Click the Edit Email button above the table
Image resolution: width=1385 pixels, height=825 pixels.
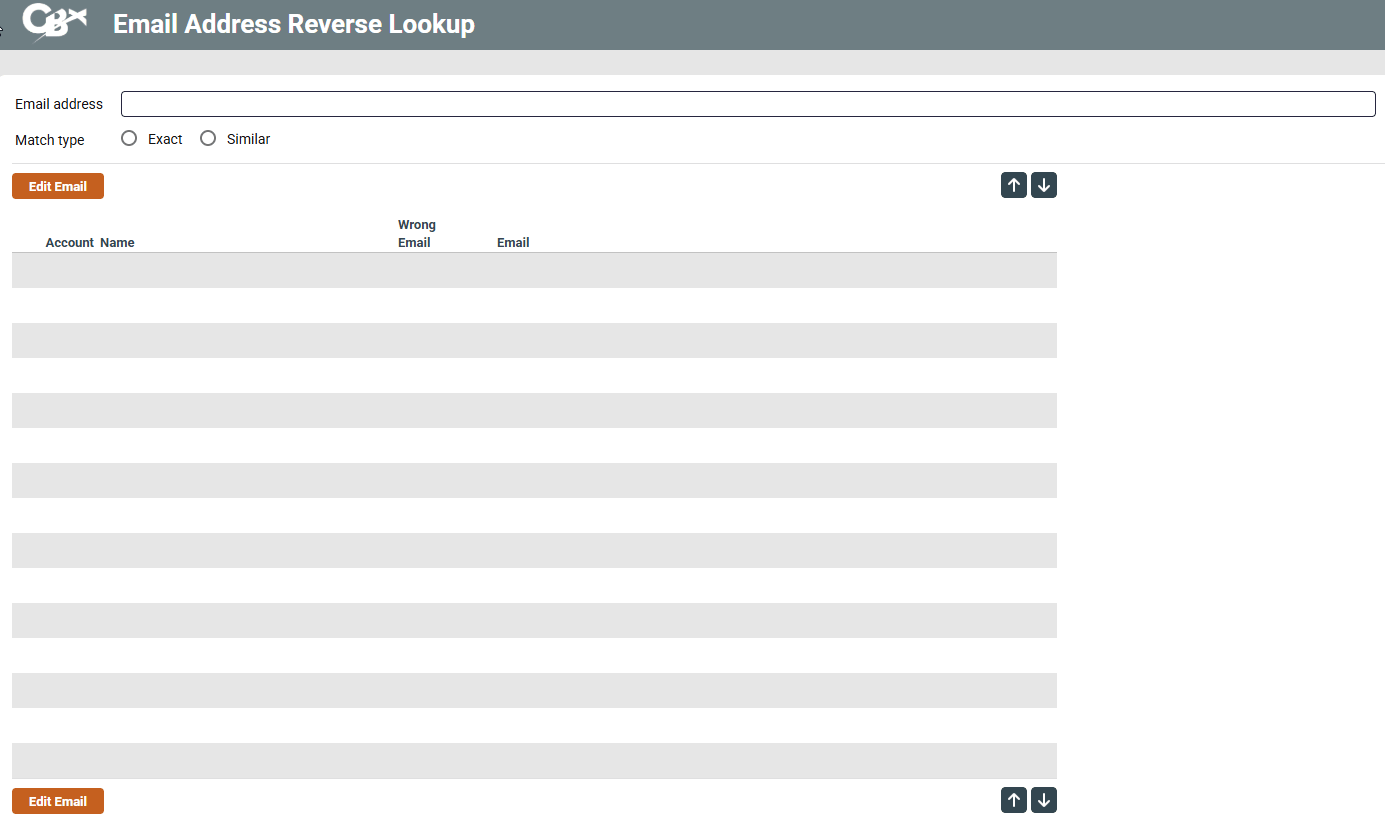(58, 186)
